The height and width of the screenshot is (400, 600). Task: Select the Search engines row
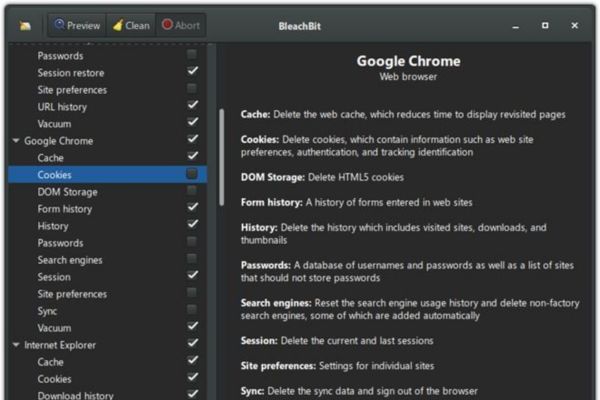(108, 260)
